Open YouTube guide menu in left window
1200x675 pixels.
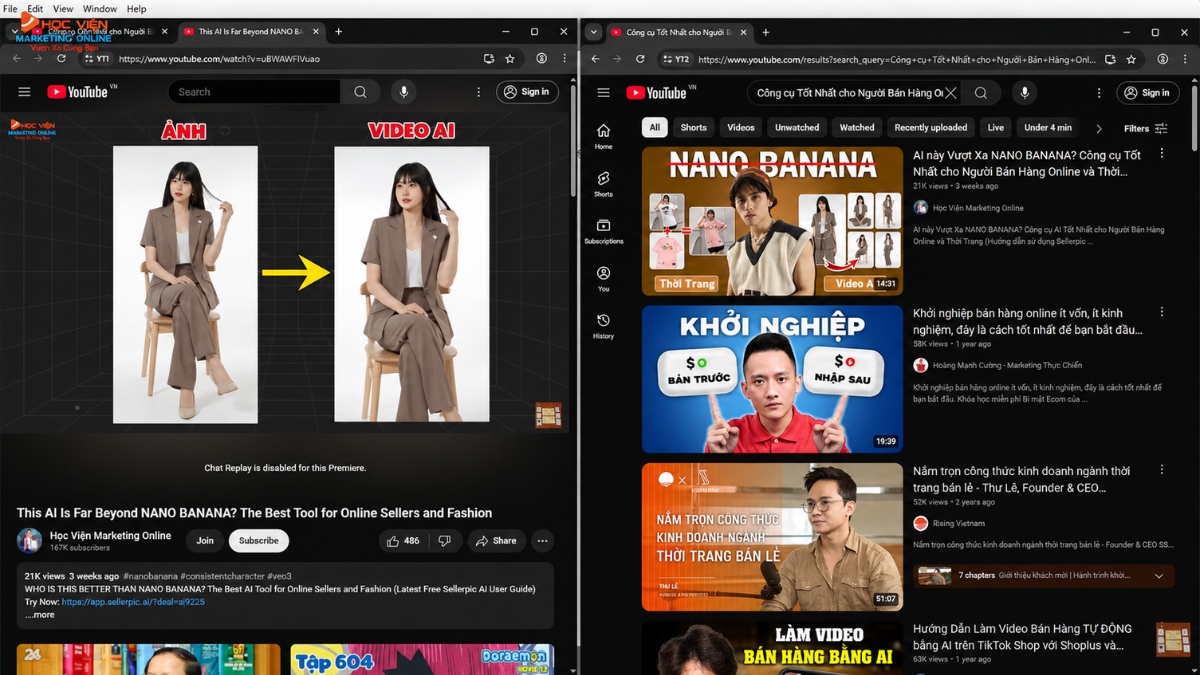coord(24,92)
